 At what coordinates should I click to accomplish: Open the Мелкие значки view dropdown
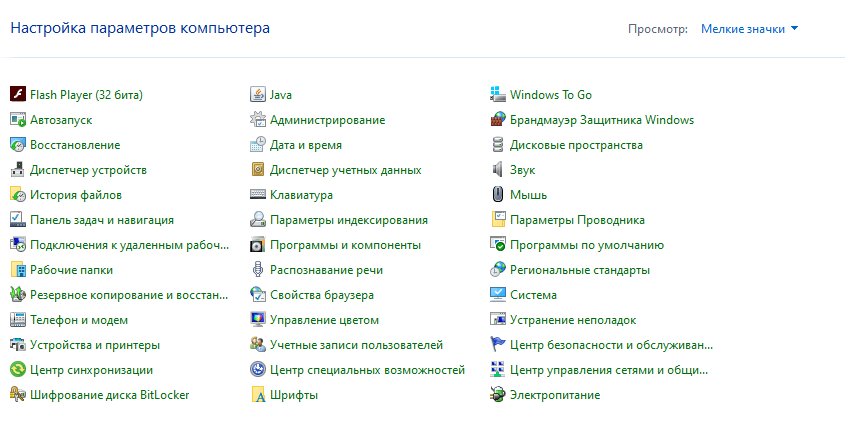point(749,29)
